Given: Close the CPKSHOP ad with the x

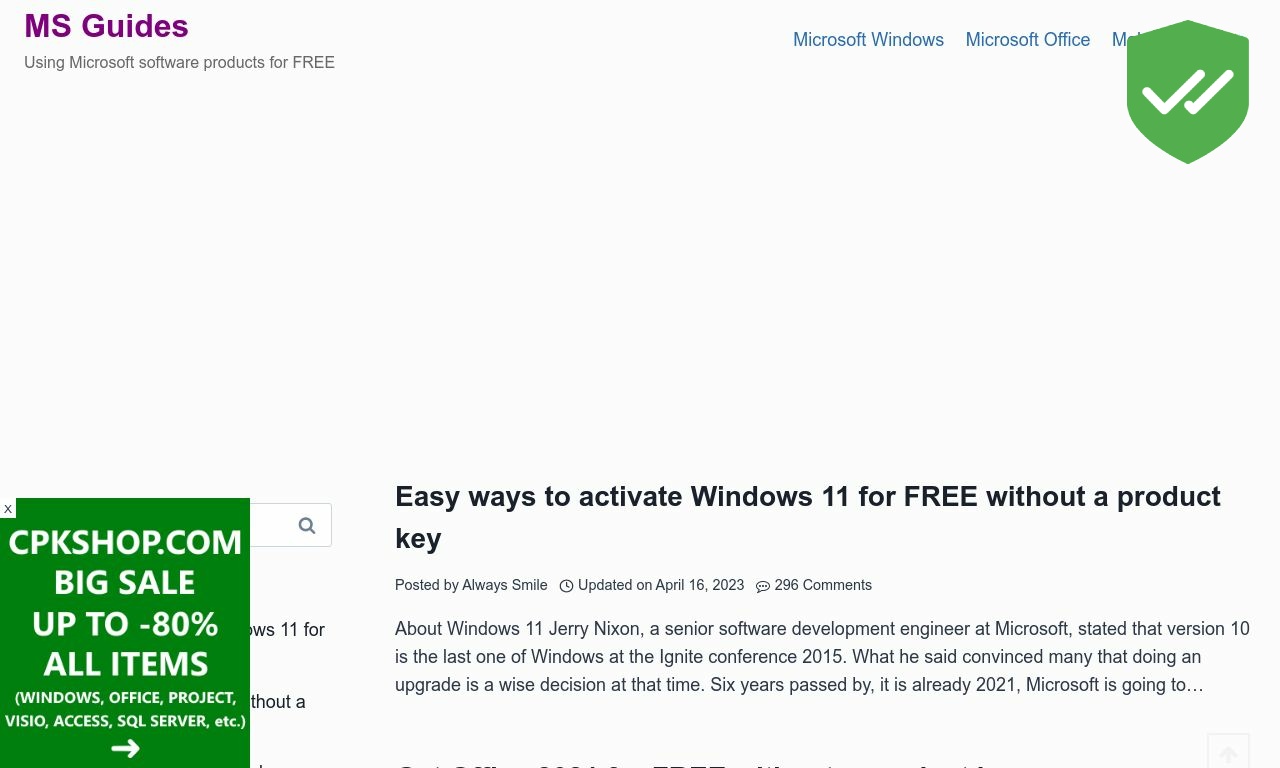Looking at the screenshot, I should tap(8, 509).
